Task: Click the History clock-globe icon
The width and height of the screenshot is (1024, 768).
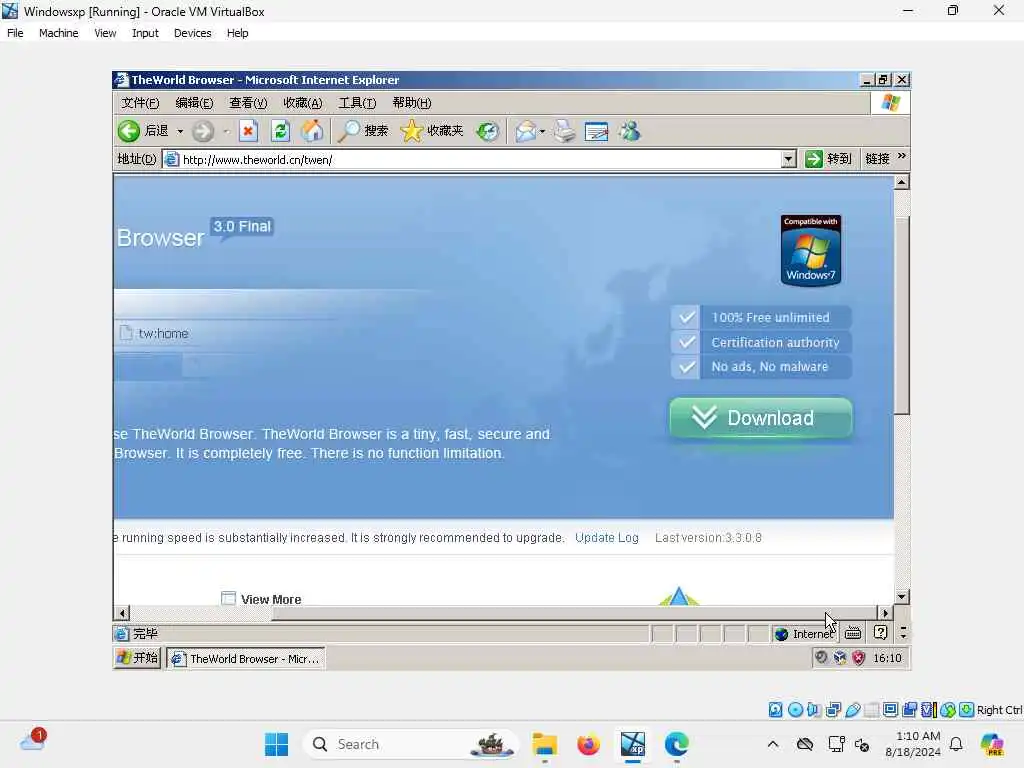Action: point(487,131)
